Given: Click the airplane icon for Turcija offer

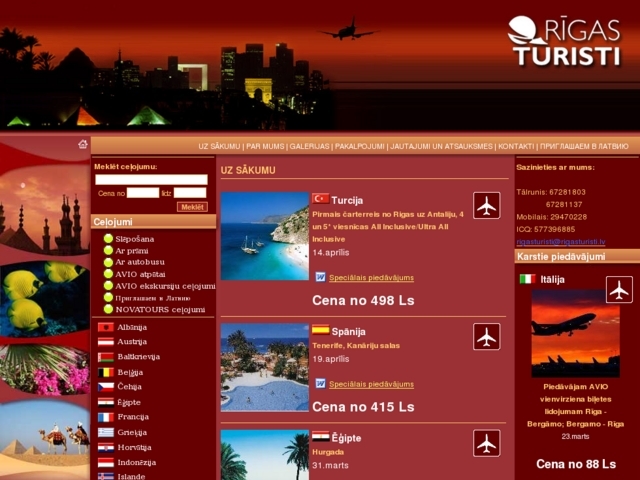Looking at the screenshot, I should (486, 206).
